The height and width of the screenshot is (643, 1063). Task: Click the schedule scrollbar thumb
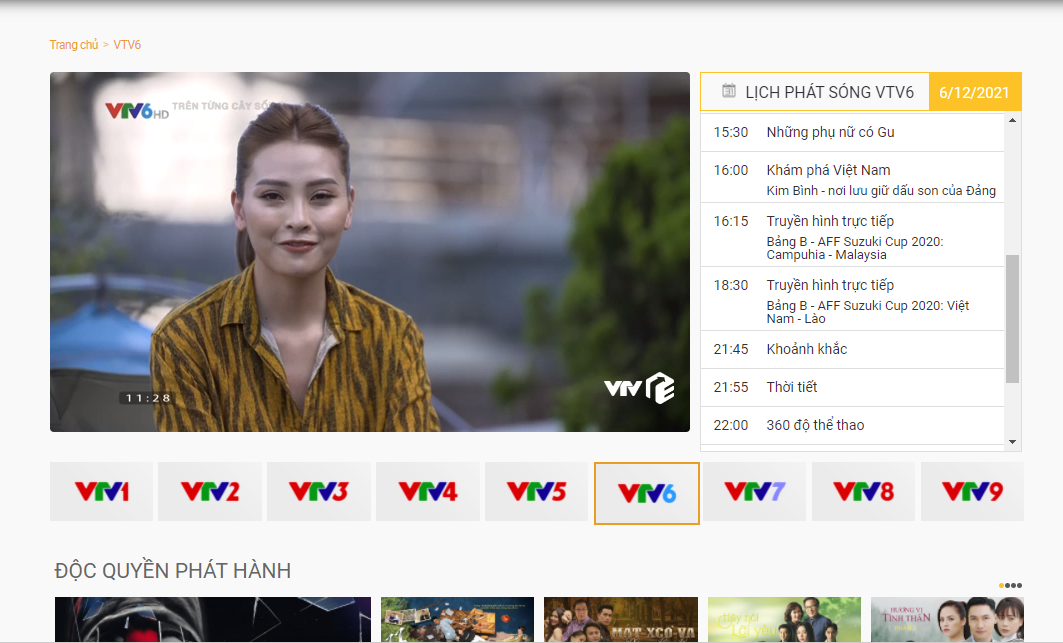pyautogui.click(x=1012, y=319)
